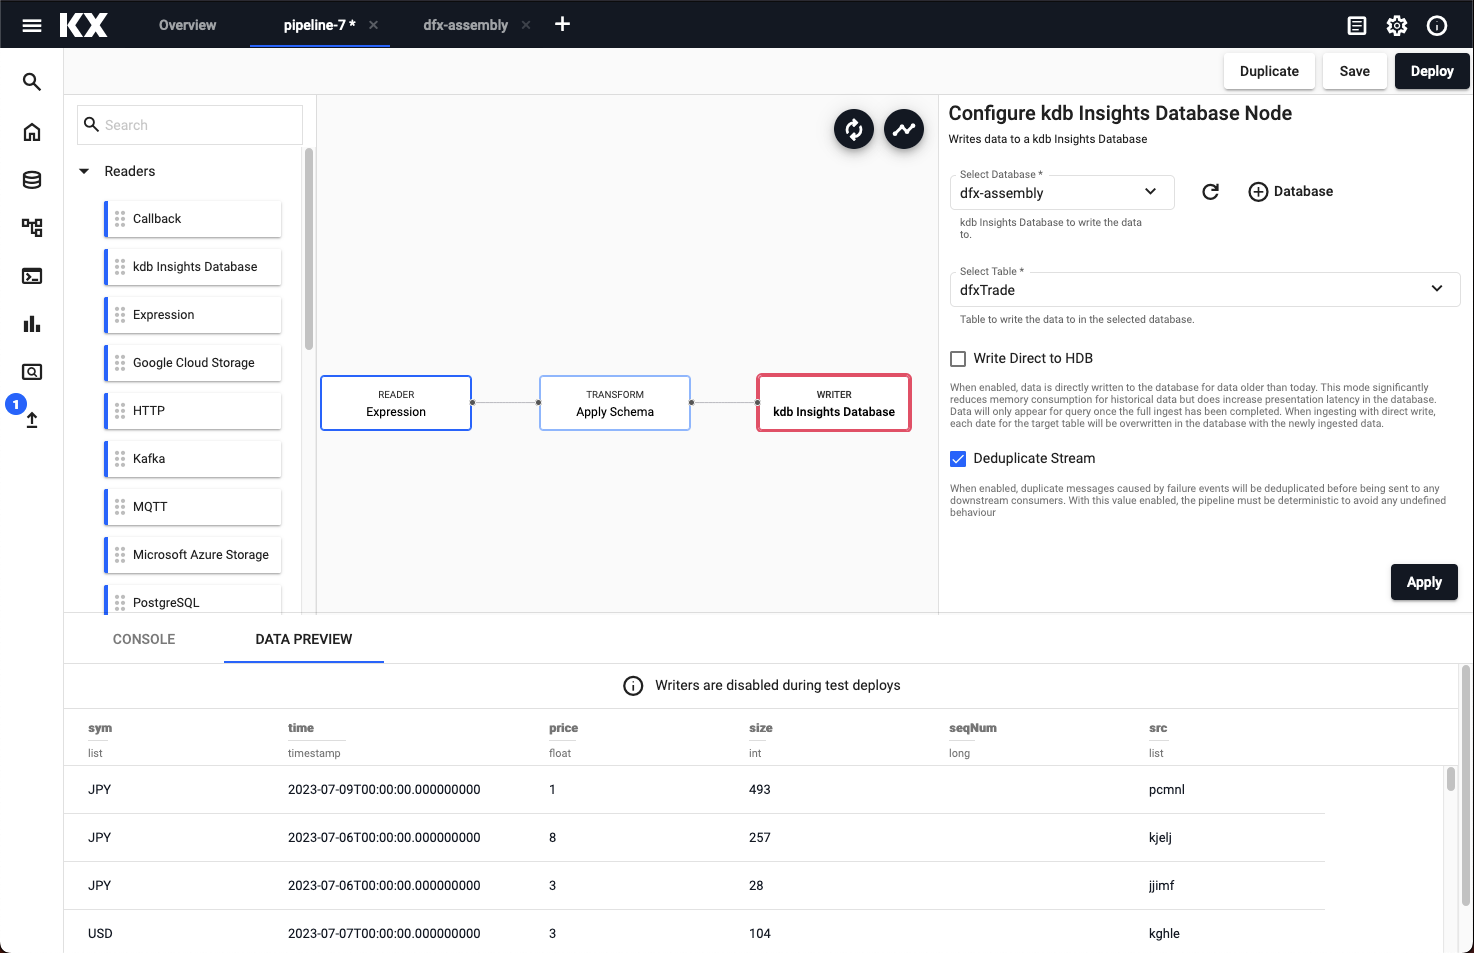The height and width of the screenshot is (953, 1474).
Task: Open the scratchpad notes icon in header
Action: click(1357, 26)
